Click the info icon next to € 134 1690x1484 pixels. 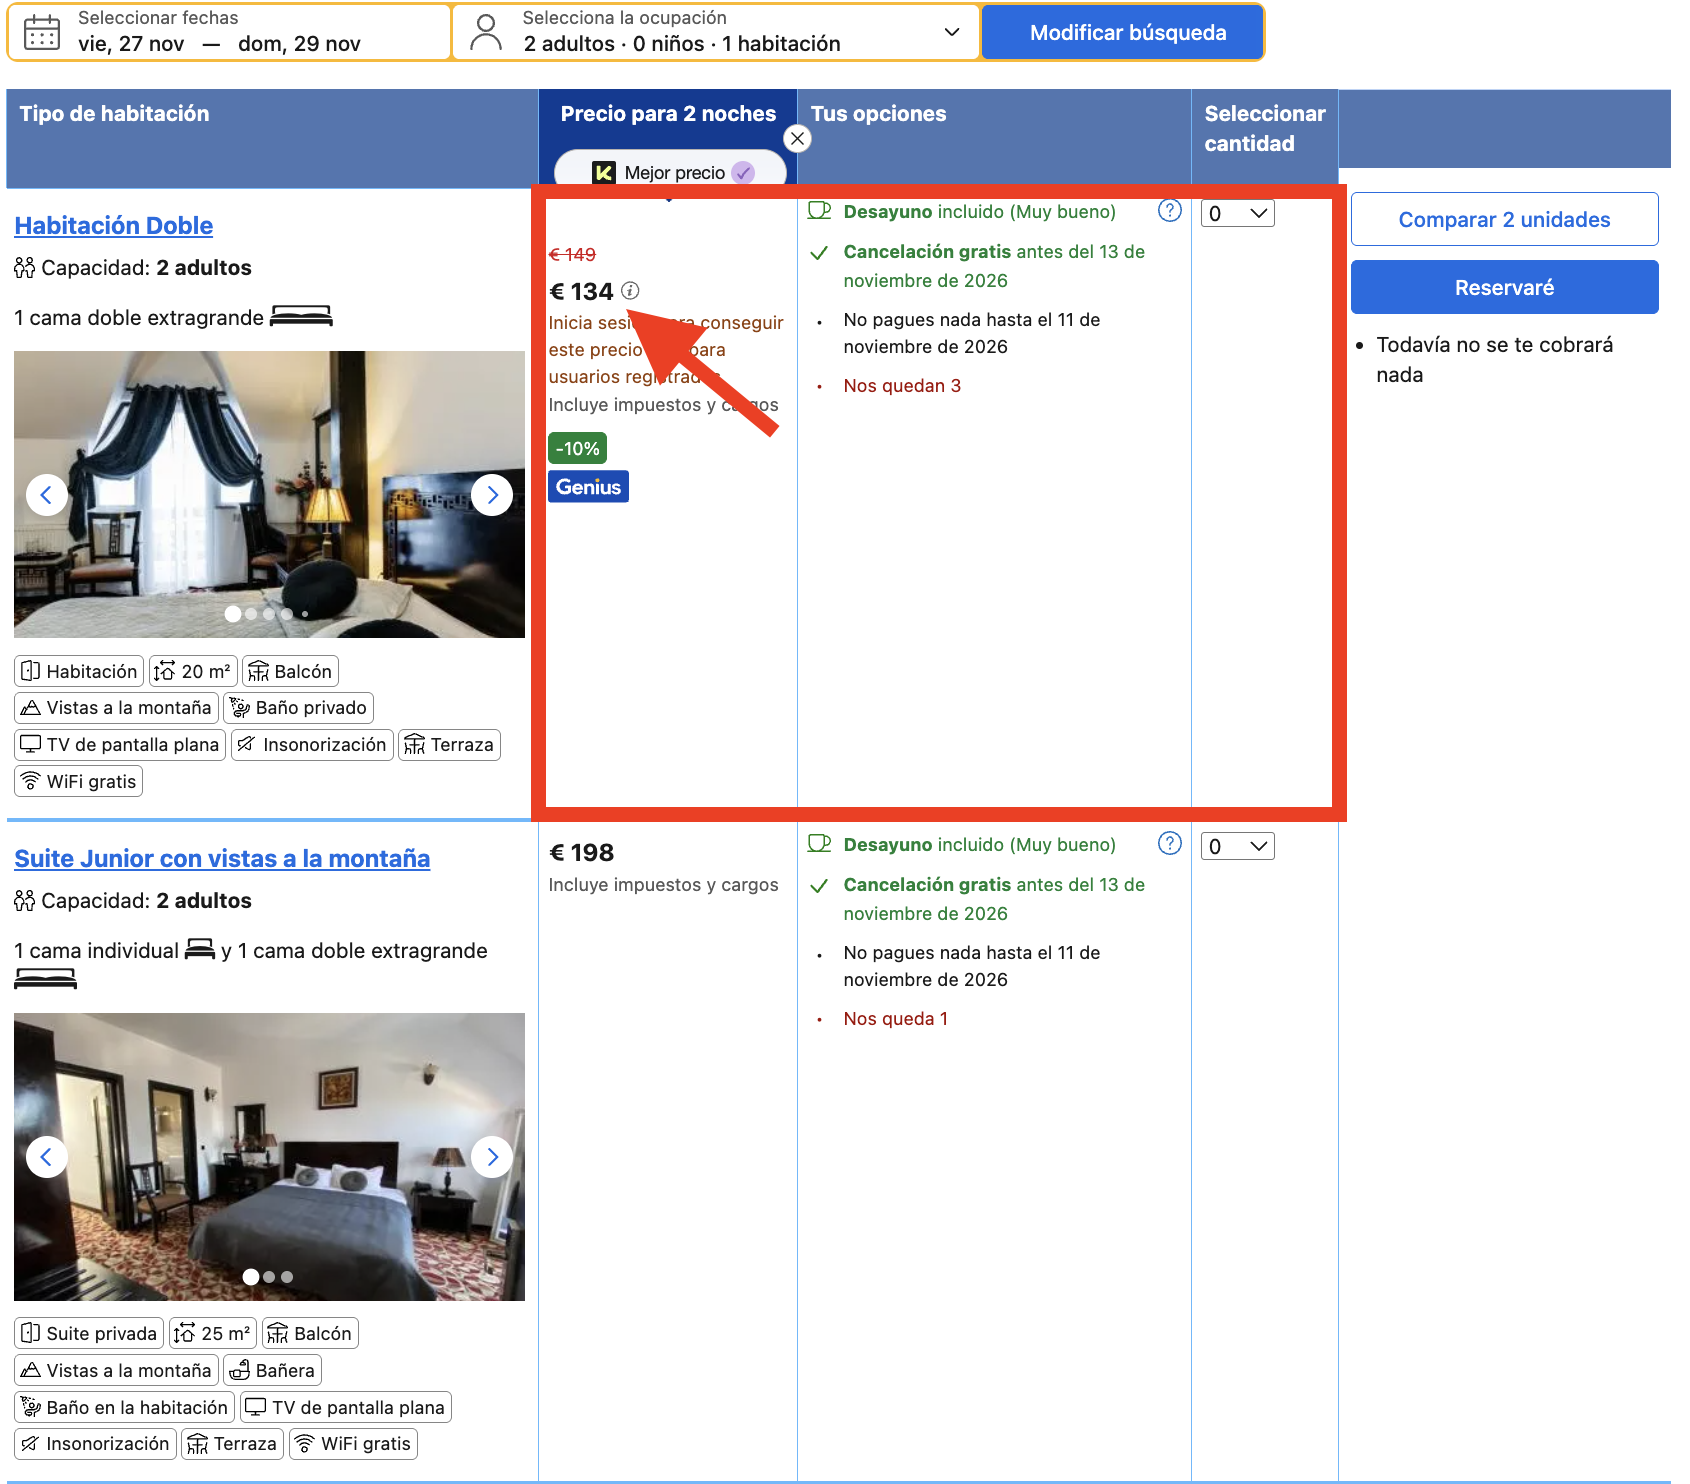click(x=630, y=290)
